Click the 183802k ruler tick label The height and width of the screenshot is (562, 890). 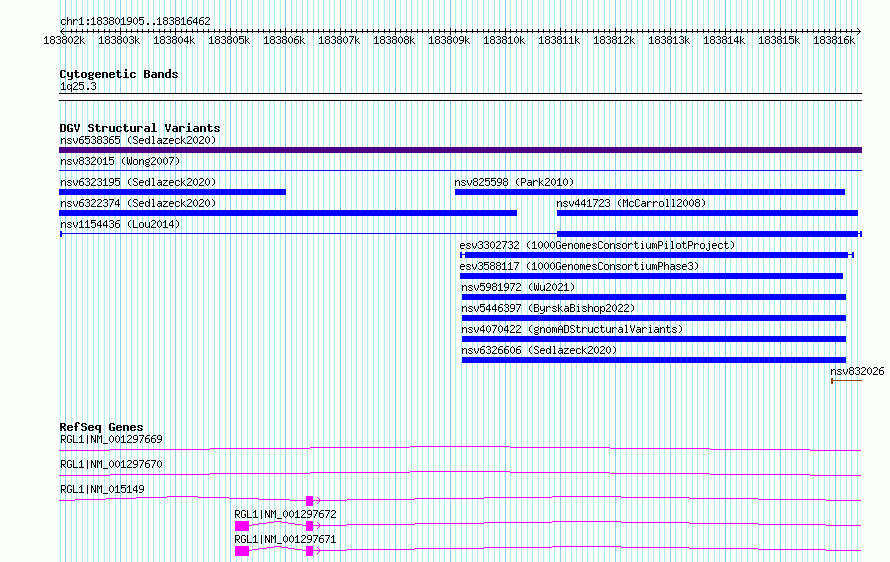(64, 40)
